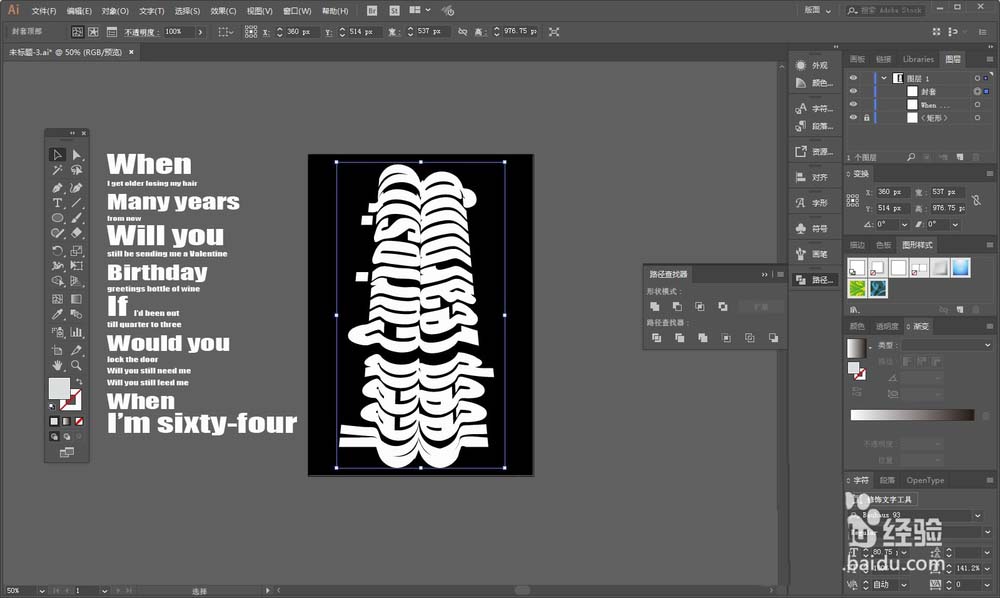
Task: Click the Divide pathfinder icon
Action: [656, 338]
